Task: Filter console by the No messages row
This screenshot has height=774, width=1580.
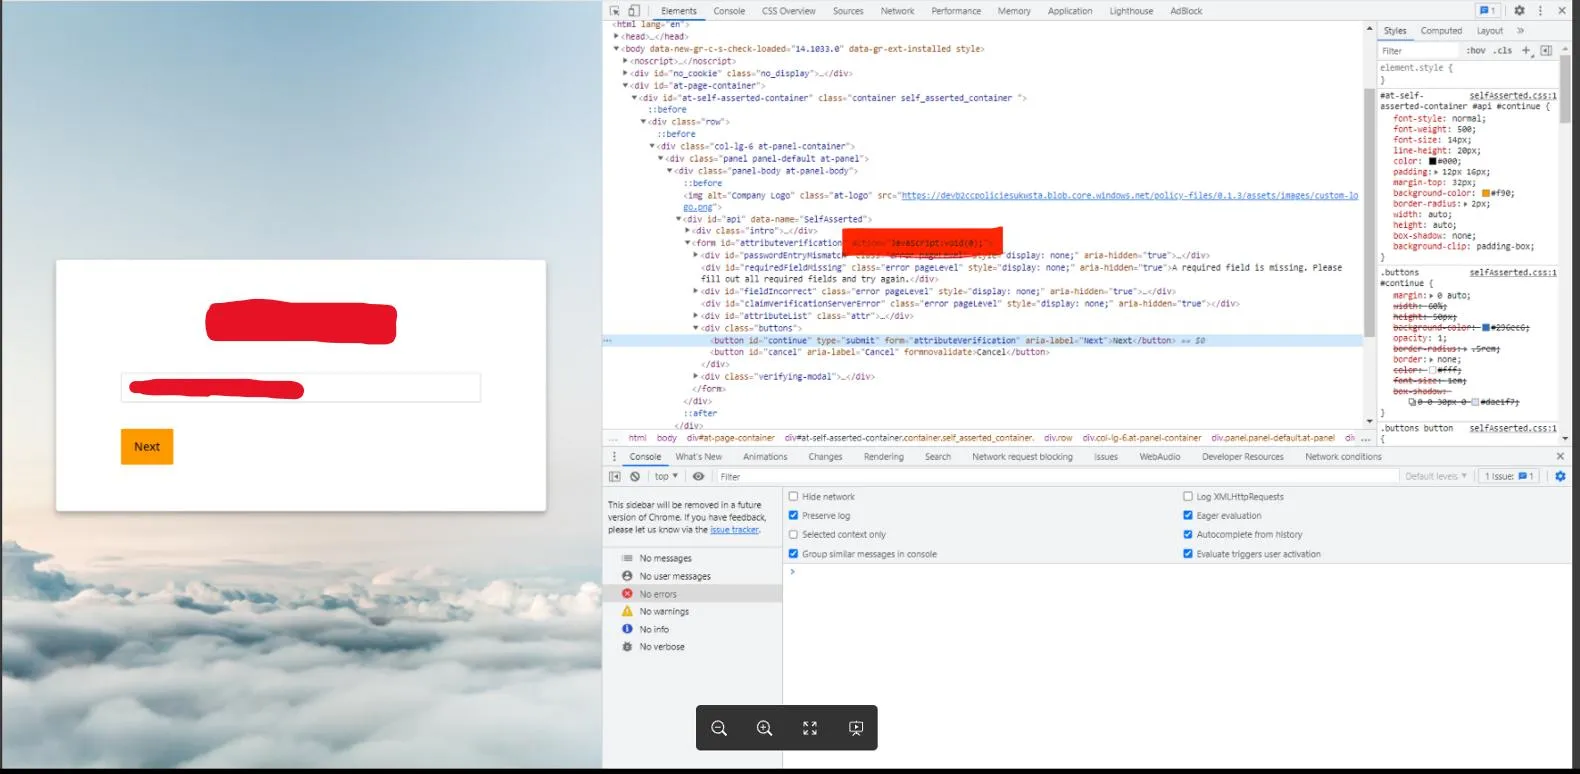Action: [692, 558]
